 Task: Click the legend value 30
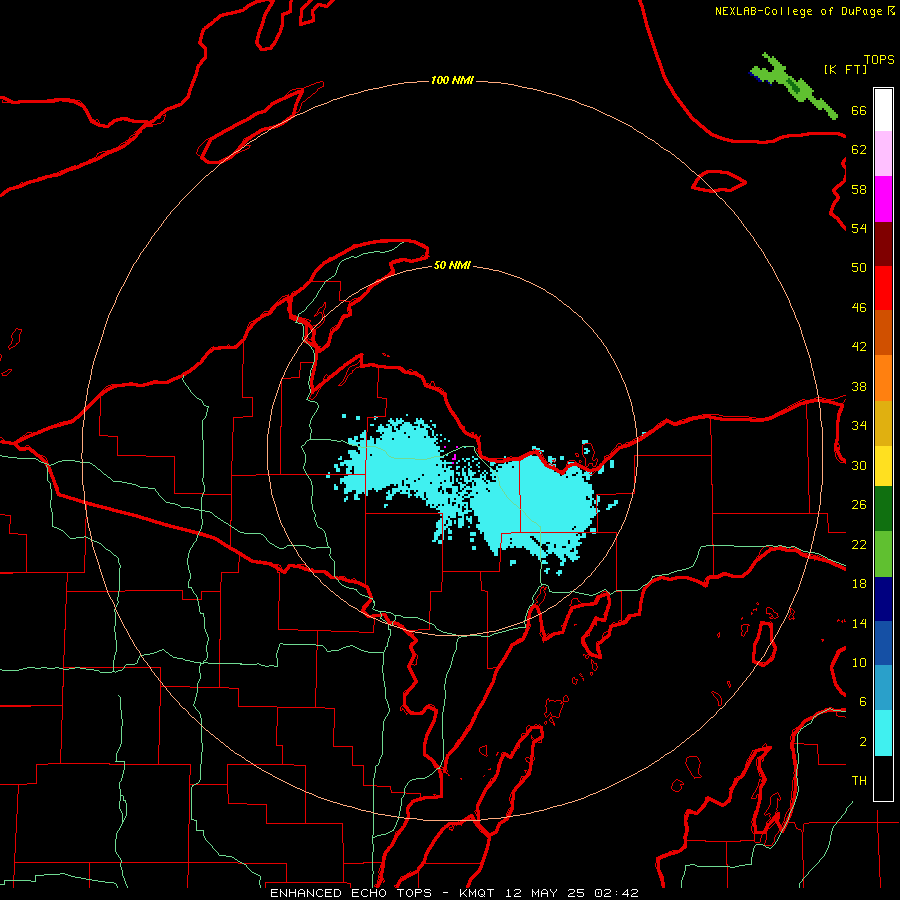[x=859, y=465]
